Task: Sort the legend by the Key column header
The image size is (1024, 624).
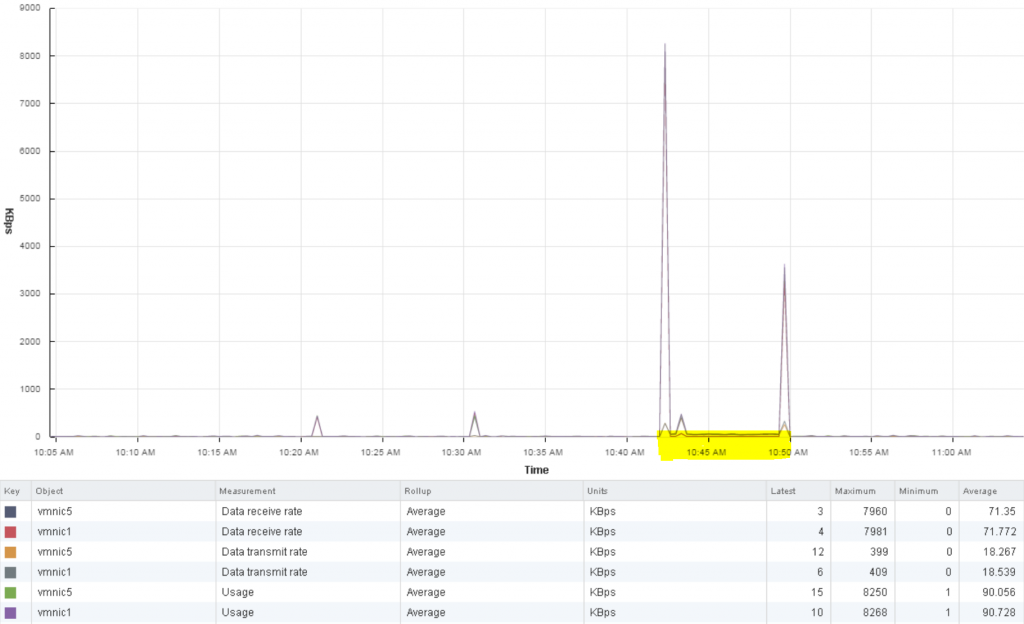Action: coord(12,491)
